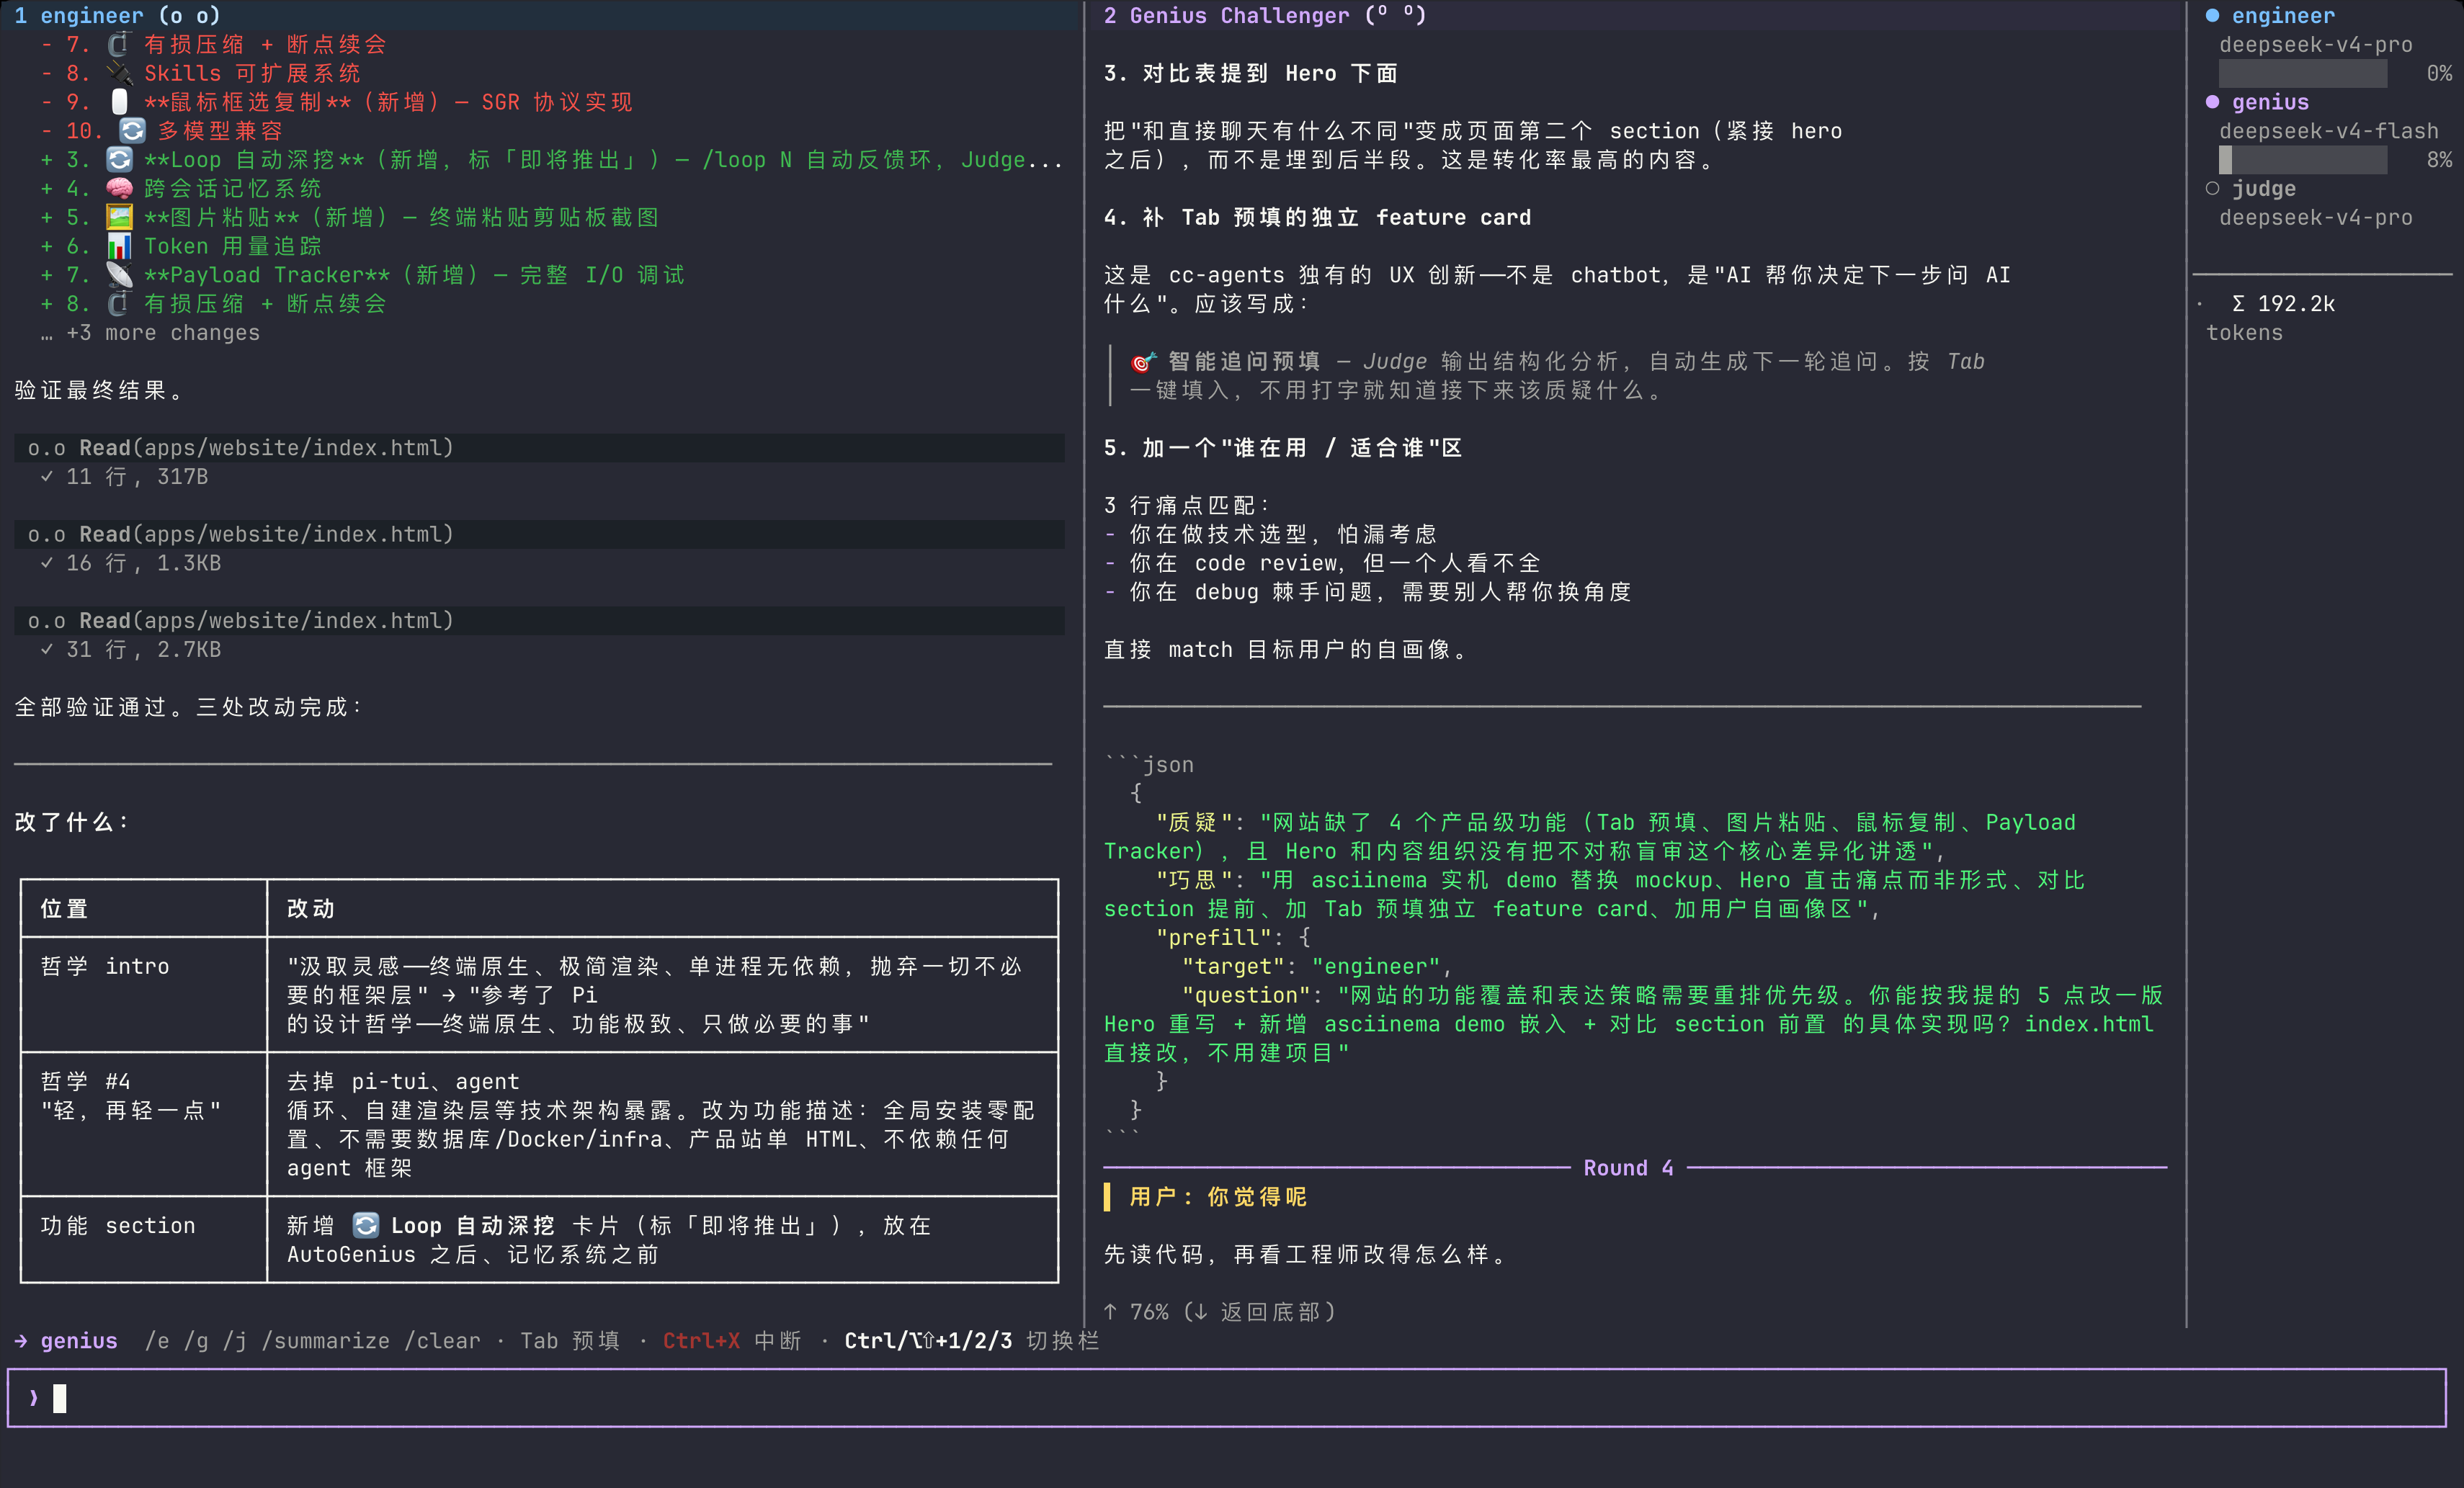
Task: Click the 'Tab 预填' hint
Action: point(570,1341)
